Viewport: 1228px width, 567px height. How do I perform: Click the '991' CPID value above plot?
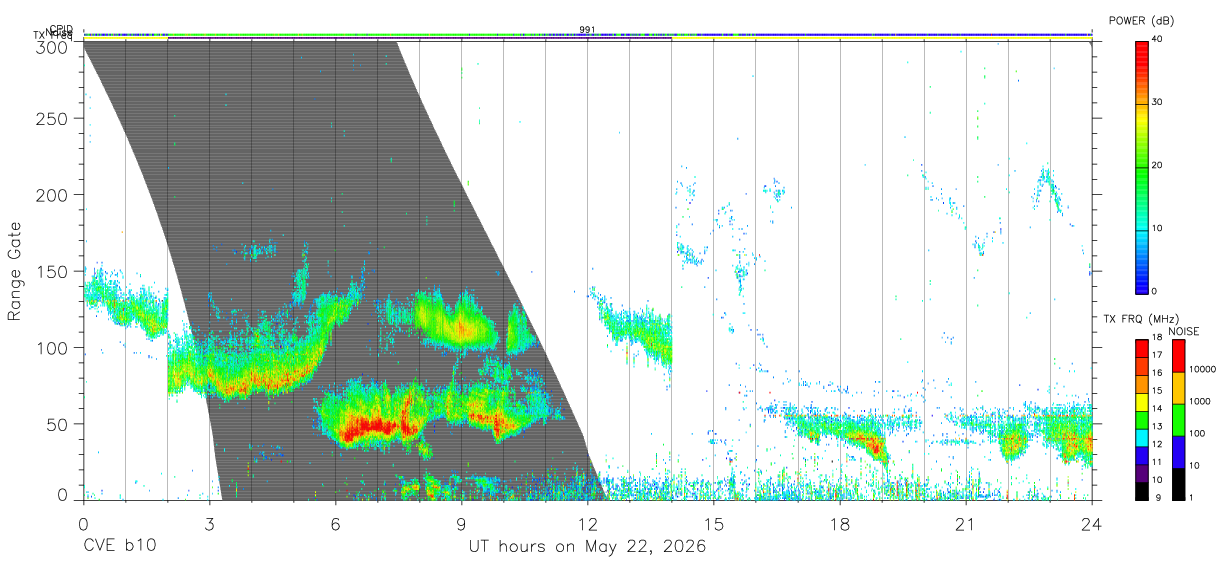pos(587,29)
